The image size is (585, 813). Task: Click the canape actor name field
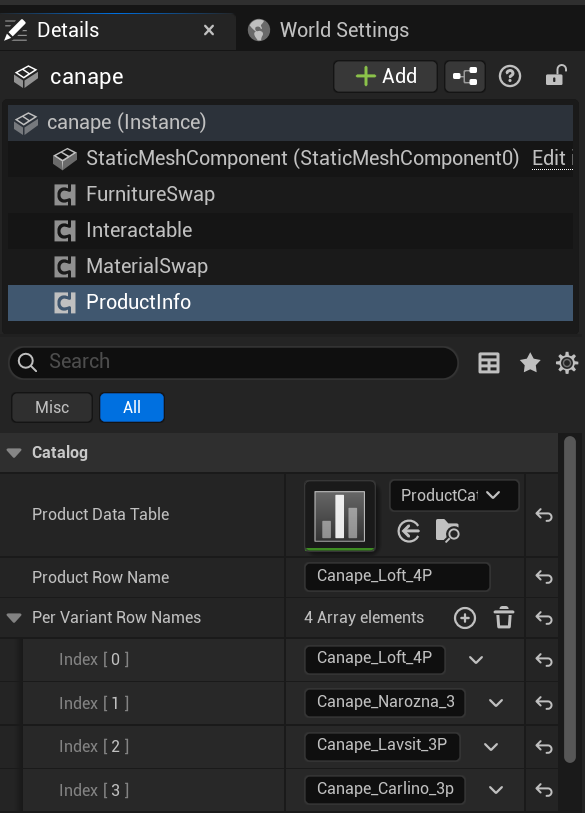pyautogui.click(x=87, y=77)
